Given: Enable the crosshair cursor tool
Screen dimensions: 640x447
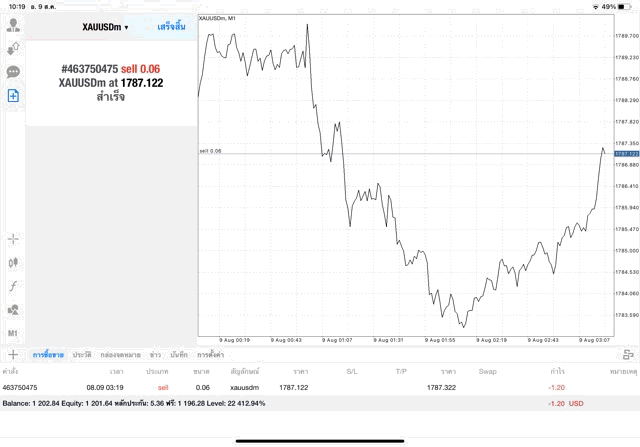Looking at the screenshot, I should pos(14,239).
